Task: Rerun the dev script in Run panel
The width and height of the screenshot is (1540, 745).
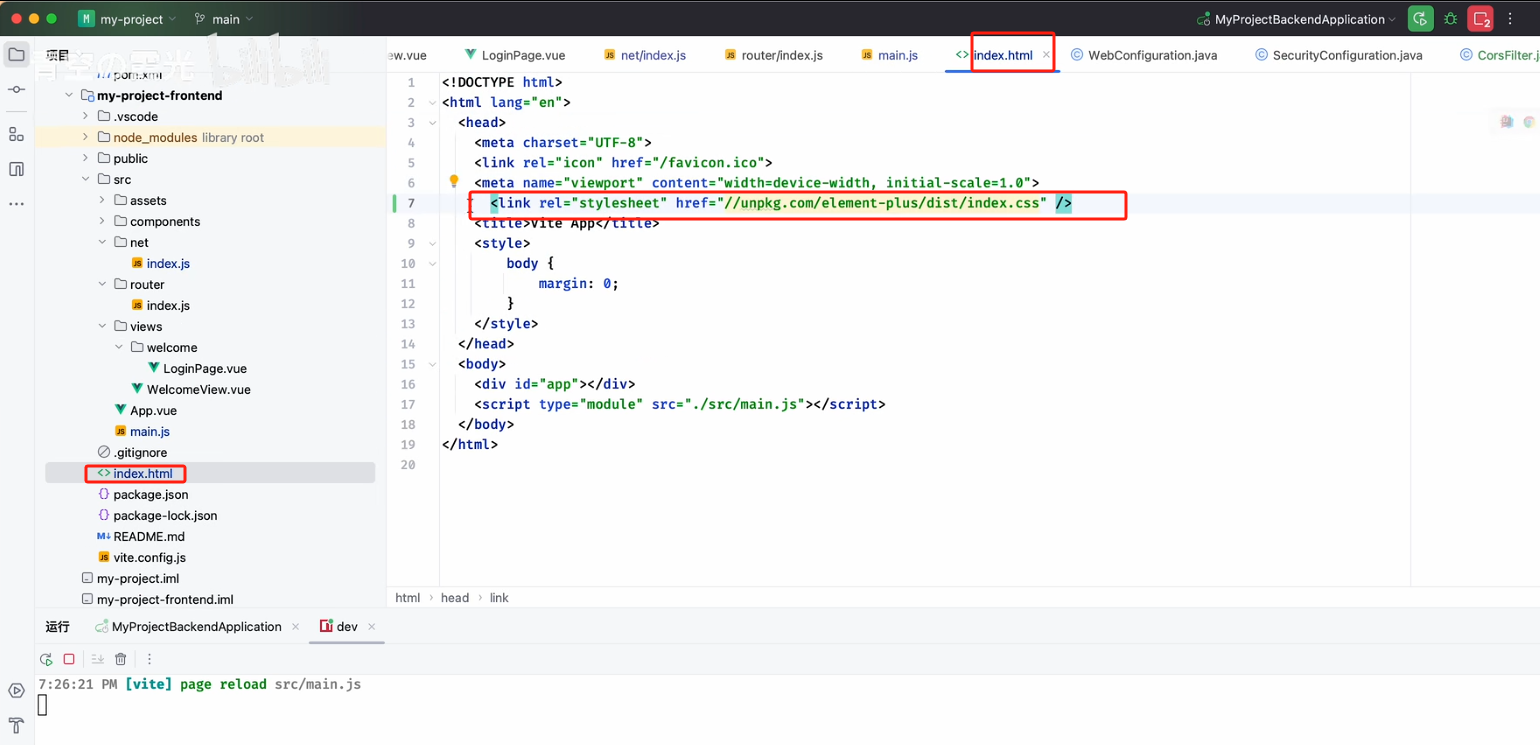Action: [x=46, y=659]
